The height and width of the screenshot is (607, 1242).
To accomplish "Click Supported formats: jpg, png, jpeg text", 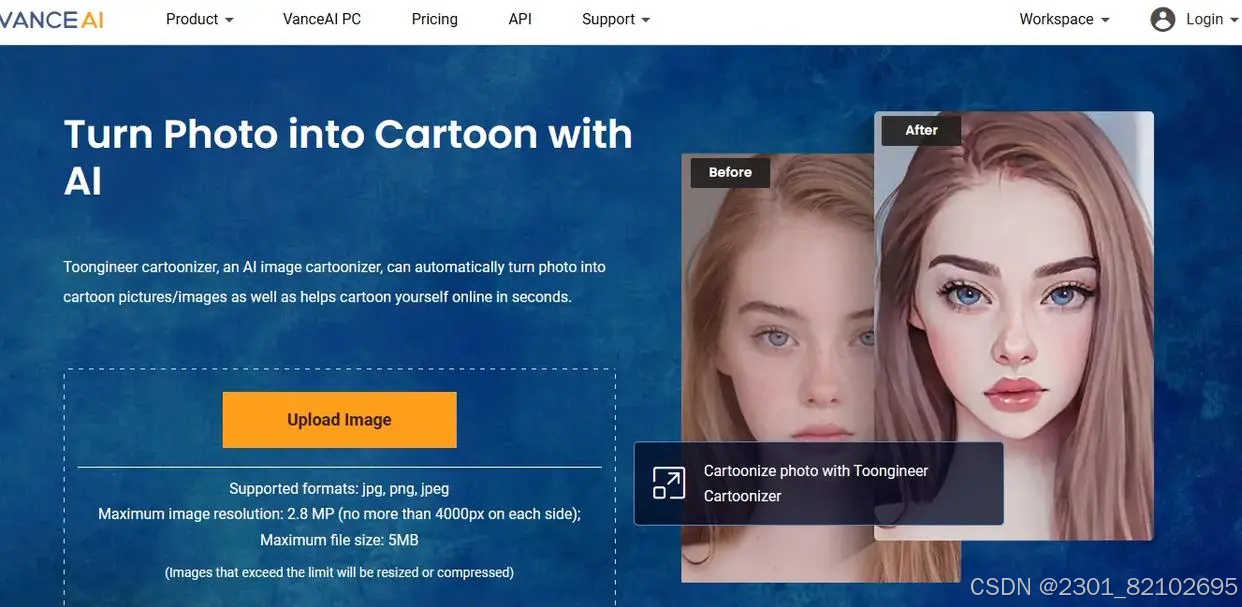I will (x=339, y=489).
